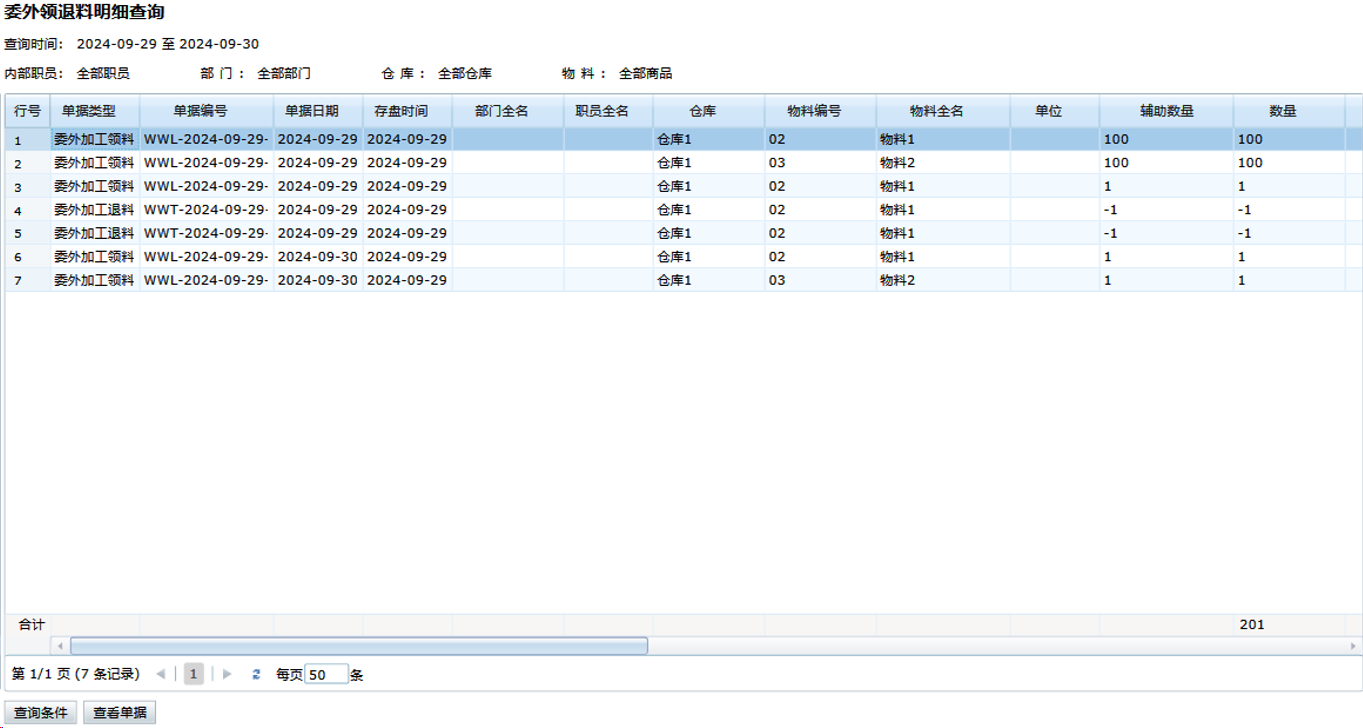The width and height of the screenshot is (1363, 728).
Task: Click the records-per-page input field
Action: click(326, 675)
